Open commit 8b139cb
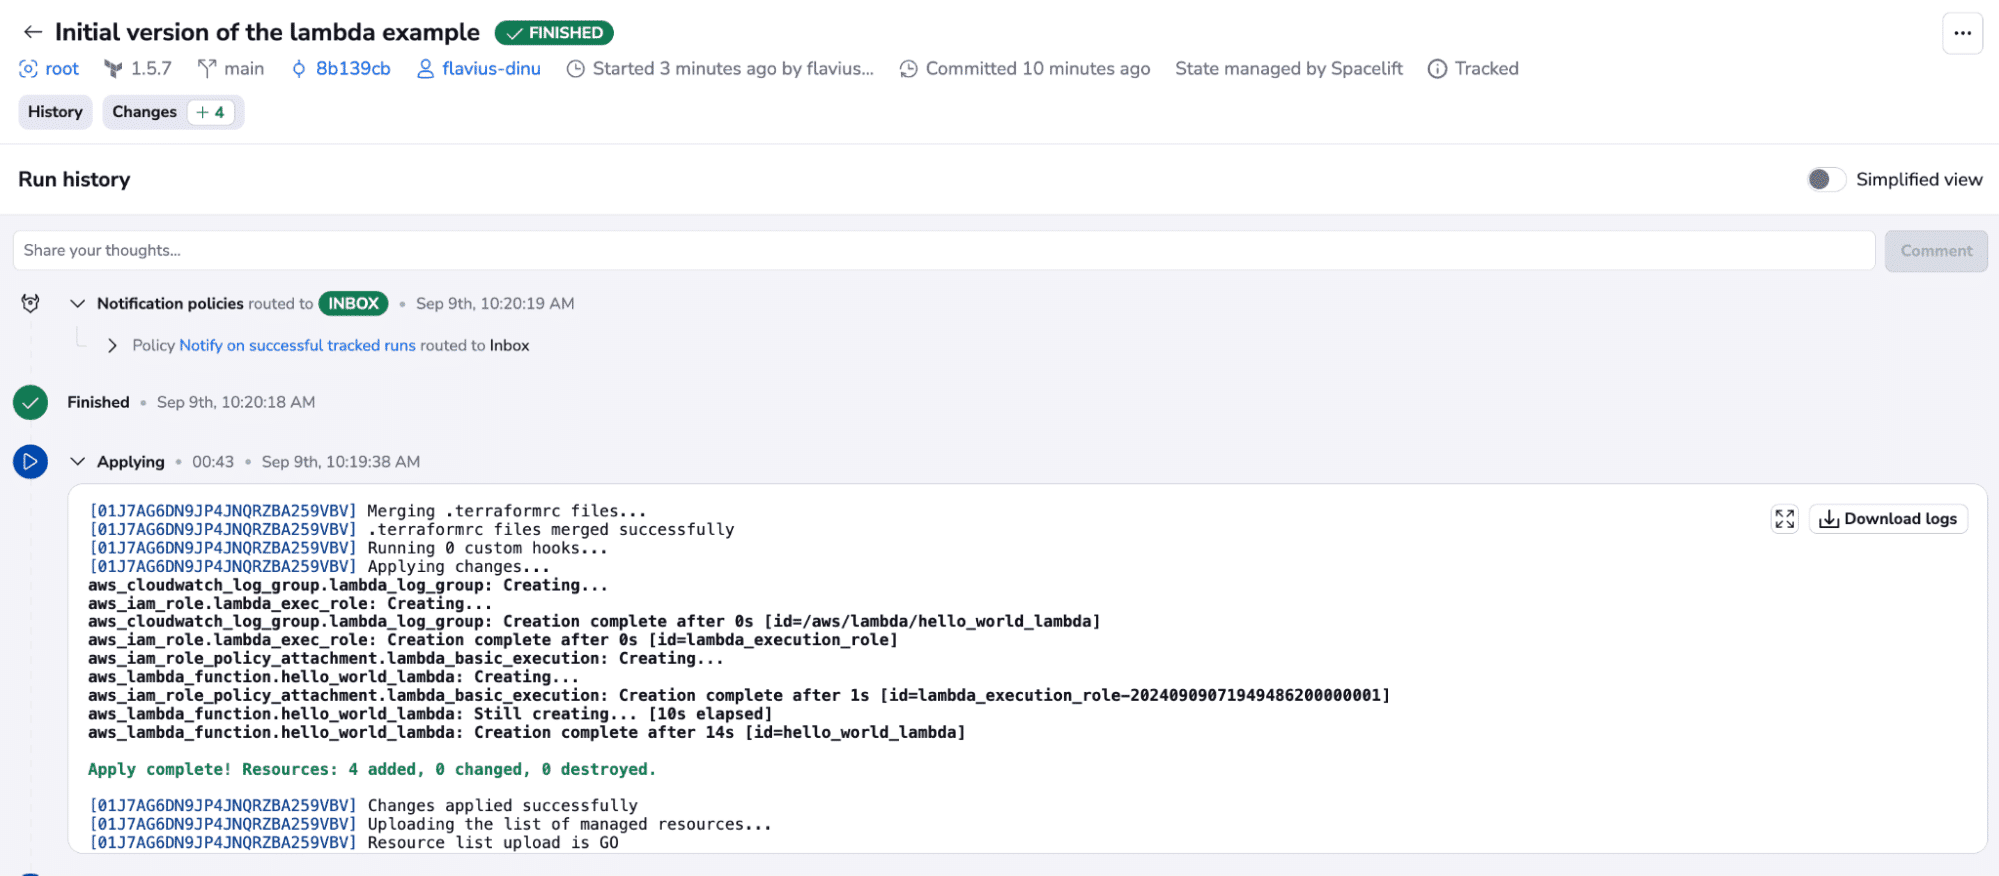The width and height of the screenshot is (1999, 876). (353, 69)
